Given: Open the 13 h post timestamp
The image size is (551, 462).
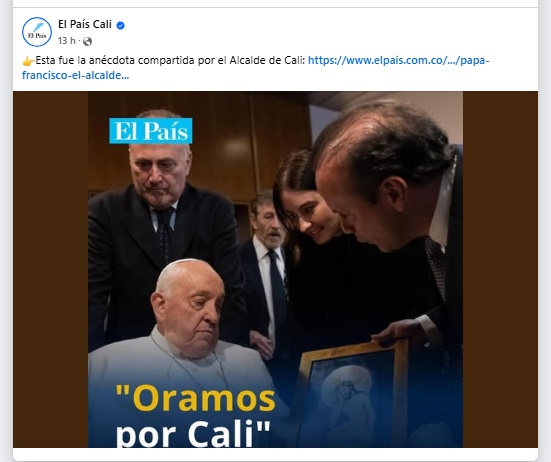Looking at the screenshot, I should coord(67,41).
